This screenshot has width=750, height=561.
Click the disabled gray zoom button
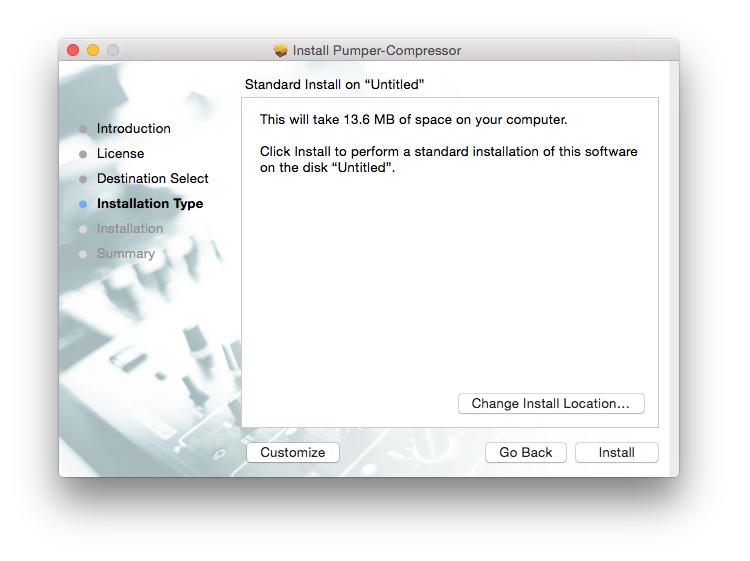[113, 50]
